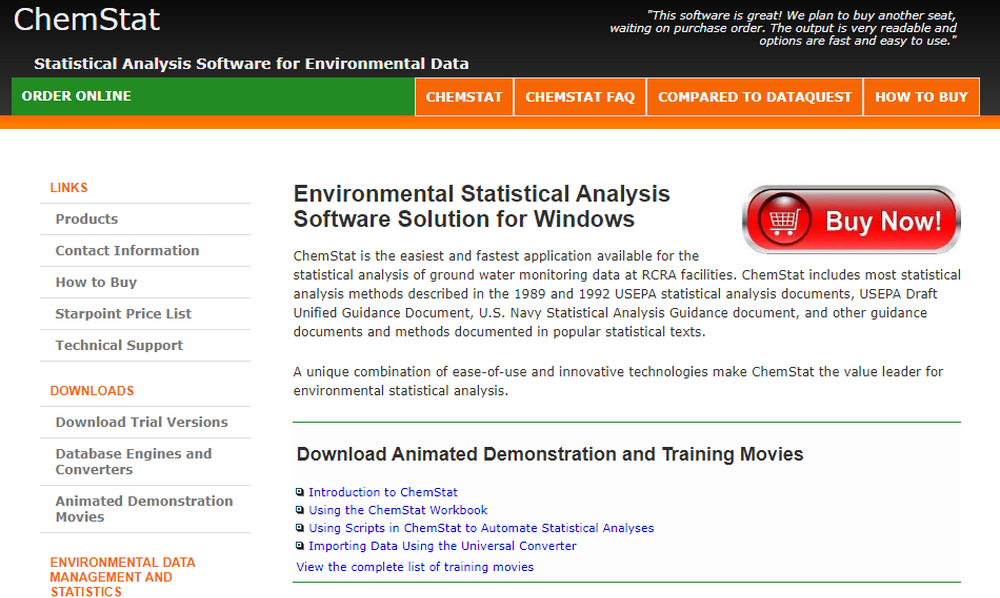Image resolution: width=1000 pixels, height=598 pixels.
Task: Open Starpoint Price List link
Action: (x=123, y=314)
